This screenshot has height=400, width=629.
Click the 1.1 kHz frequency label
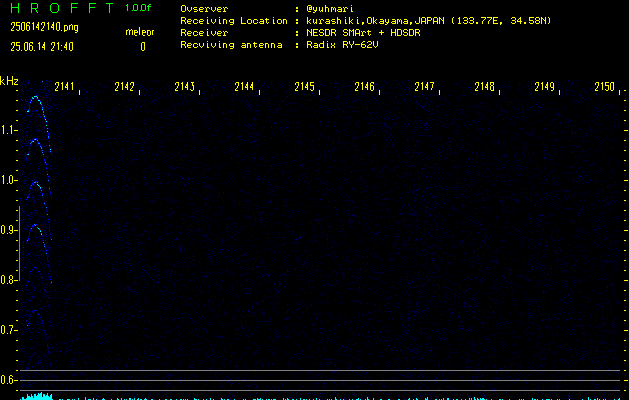(7, 130)
